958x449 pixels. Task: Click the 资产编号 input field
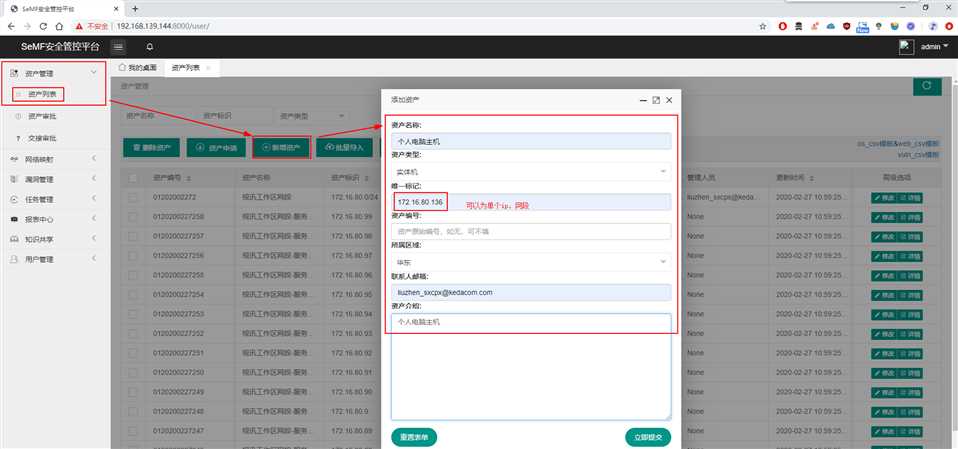click(x=530, y=231)
